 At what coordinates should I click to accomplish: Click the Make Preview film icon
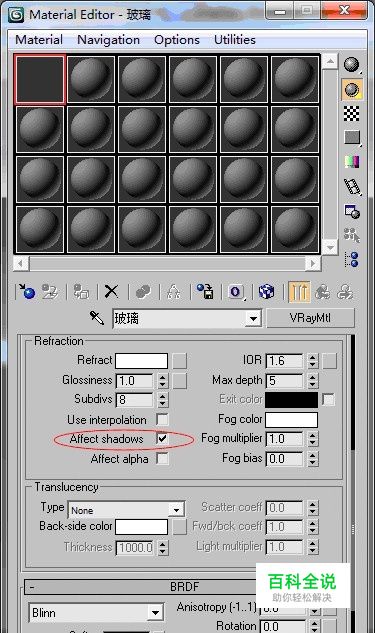point(352,187)
